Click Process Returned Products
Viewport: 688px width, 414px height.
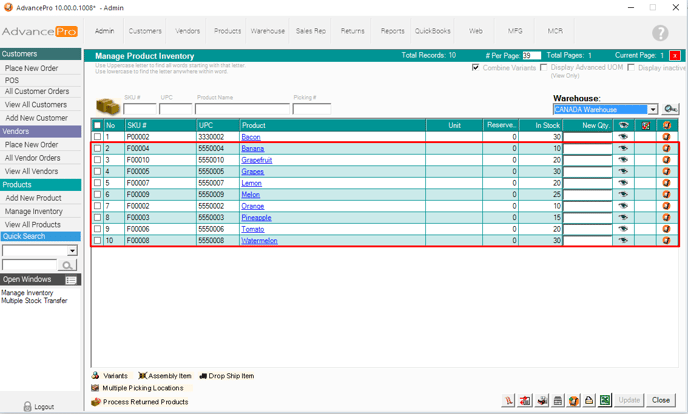coord(145,402)
